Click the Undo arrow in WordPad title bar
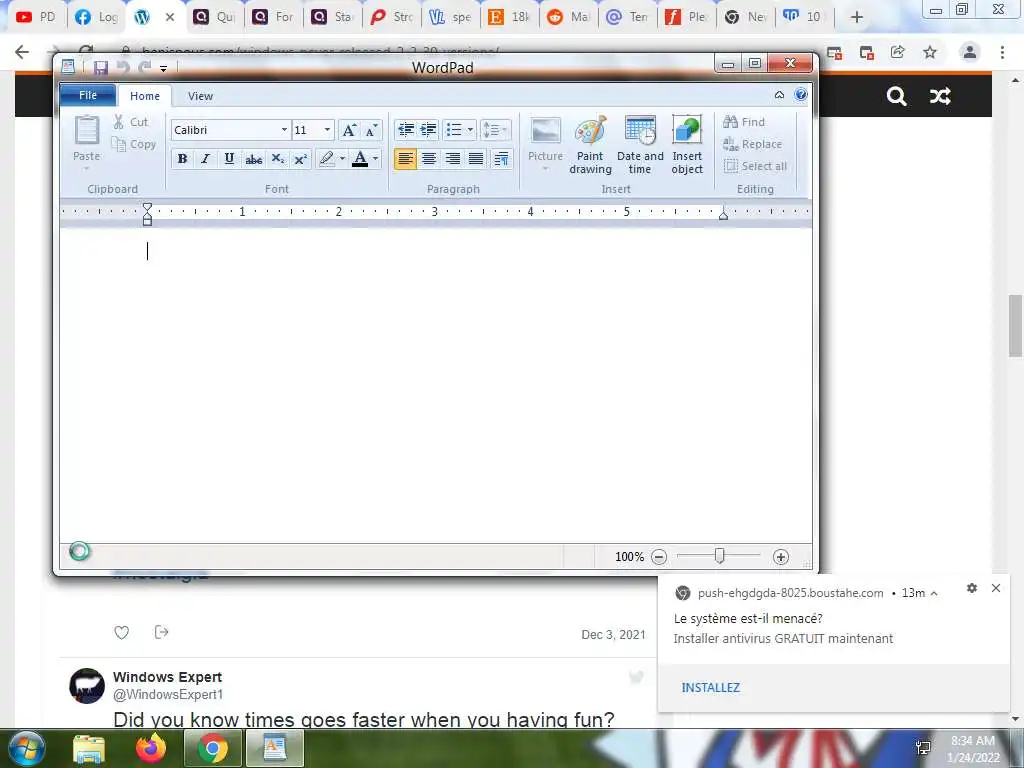 click(x=123, y=67)
